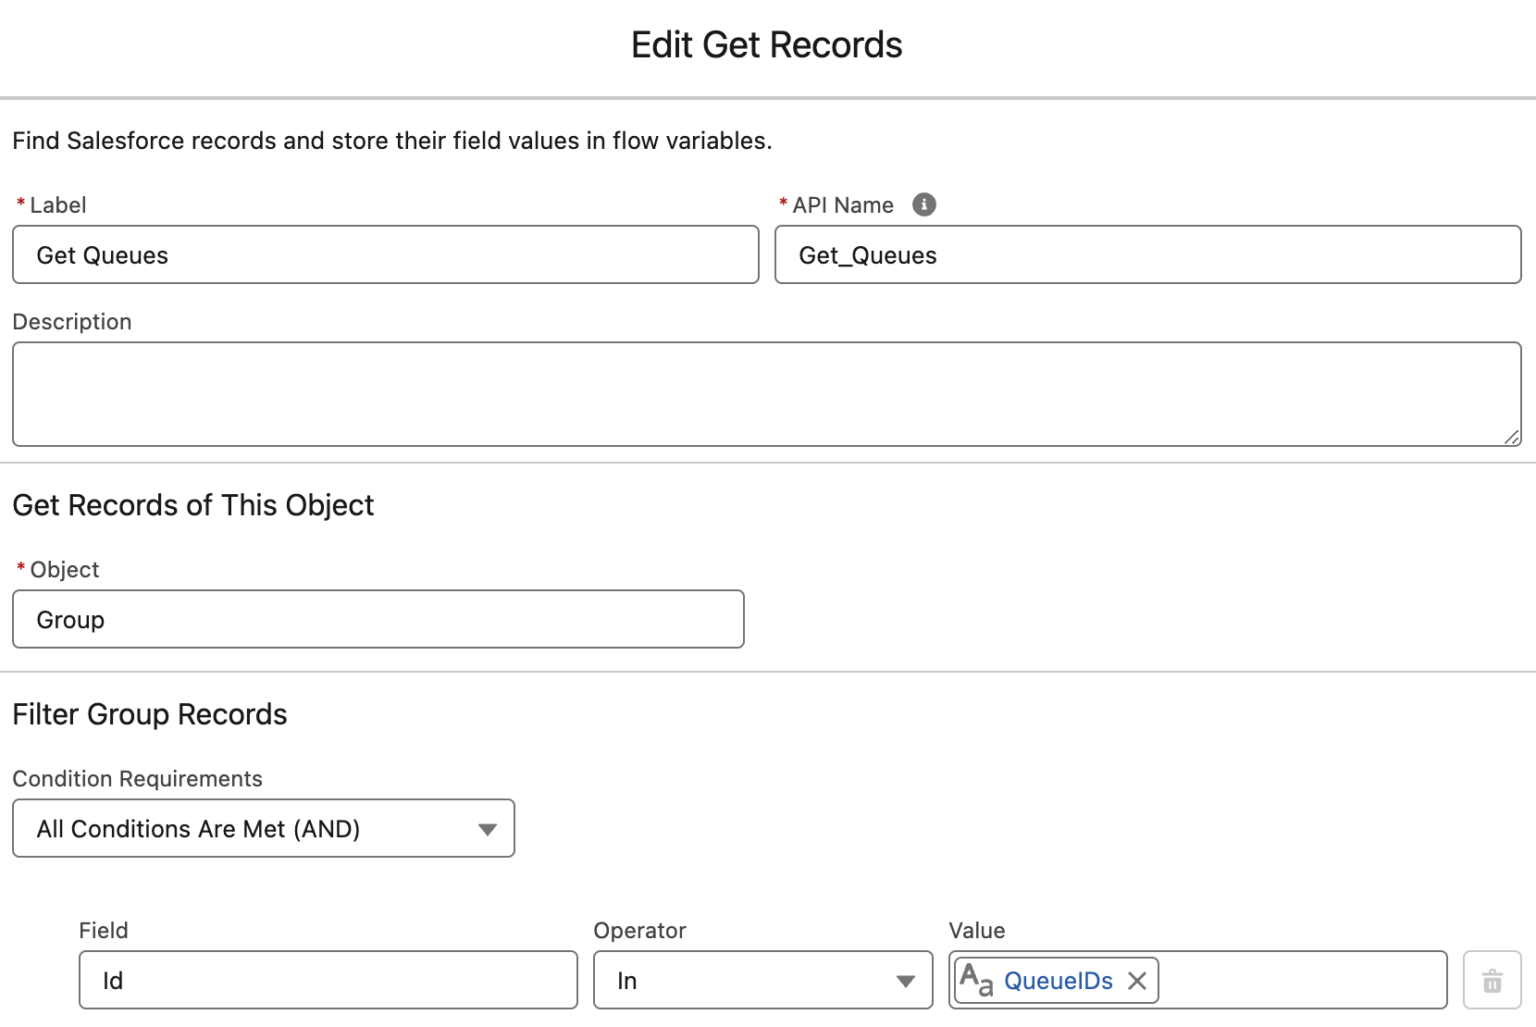Screen dimensions: 1536x1027
Task: Click the red asterisk beside Label
Action: [x=19, y=204]
